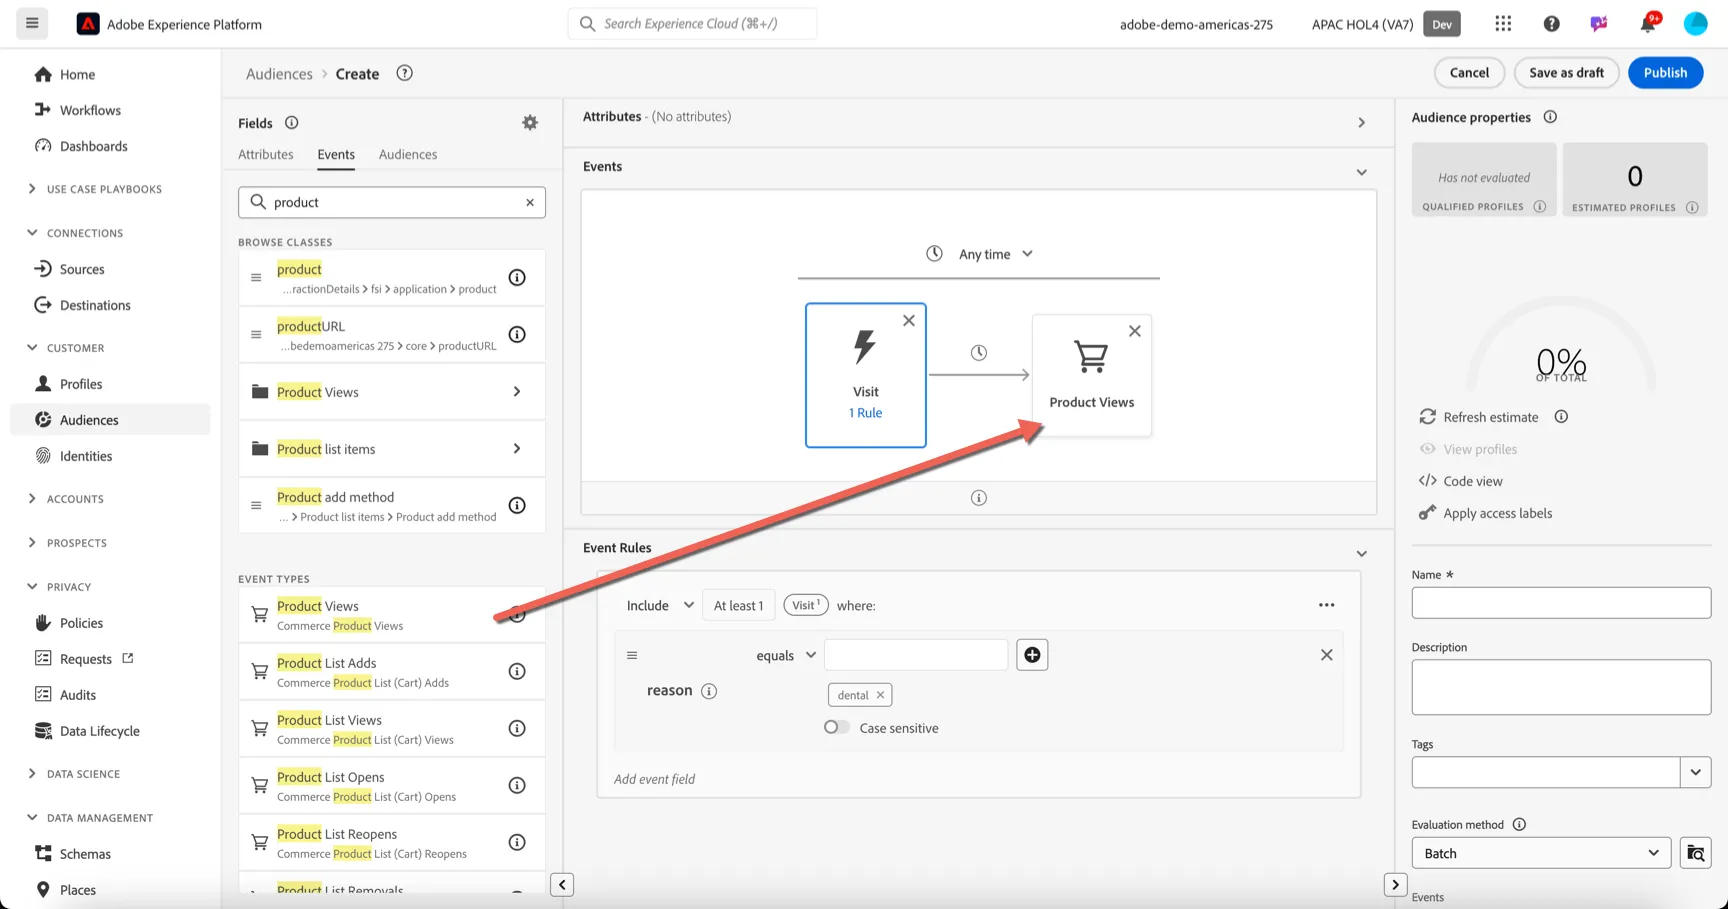
Task: Show info for Product add method field
Action: pos(517,506)
